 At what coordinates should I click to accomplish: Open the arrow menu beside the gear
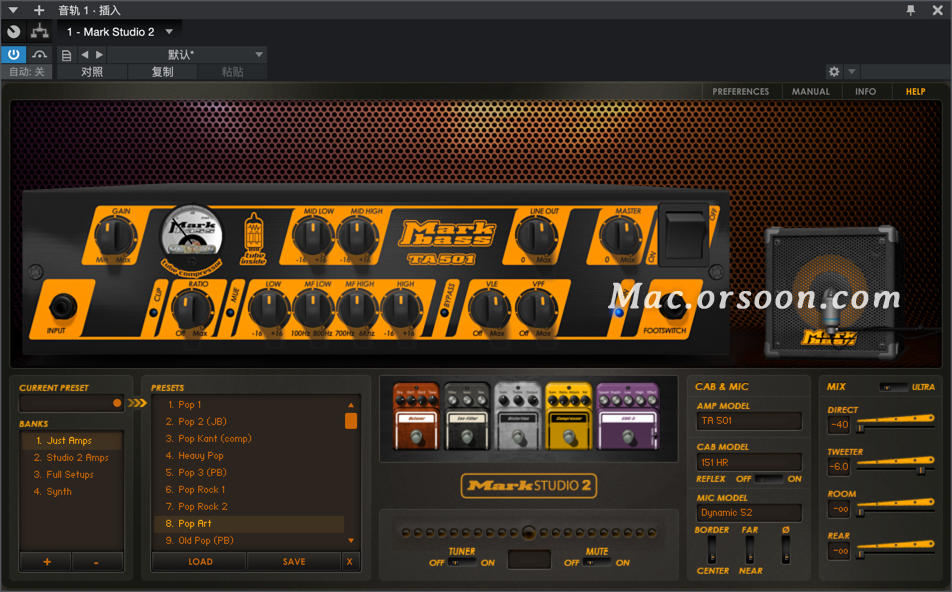[x=852, y=72]
